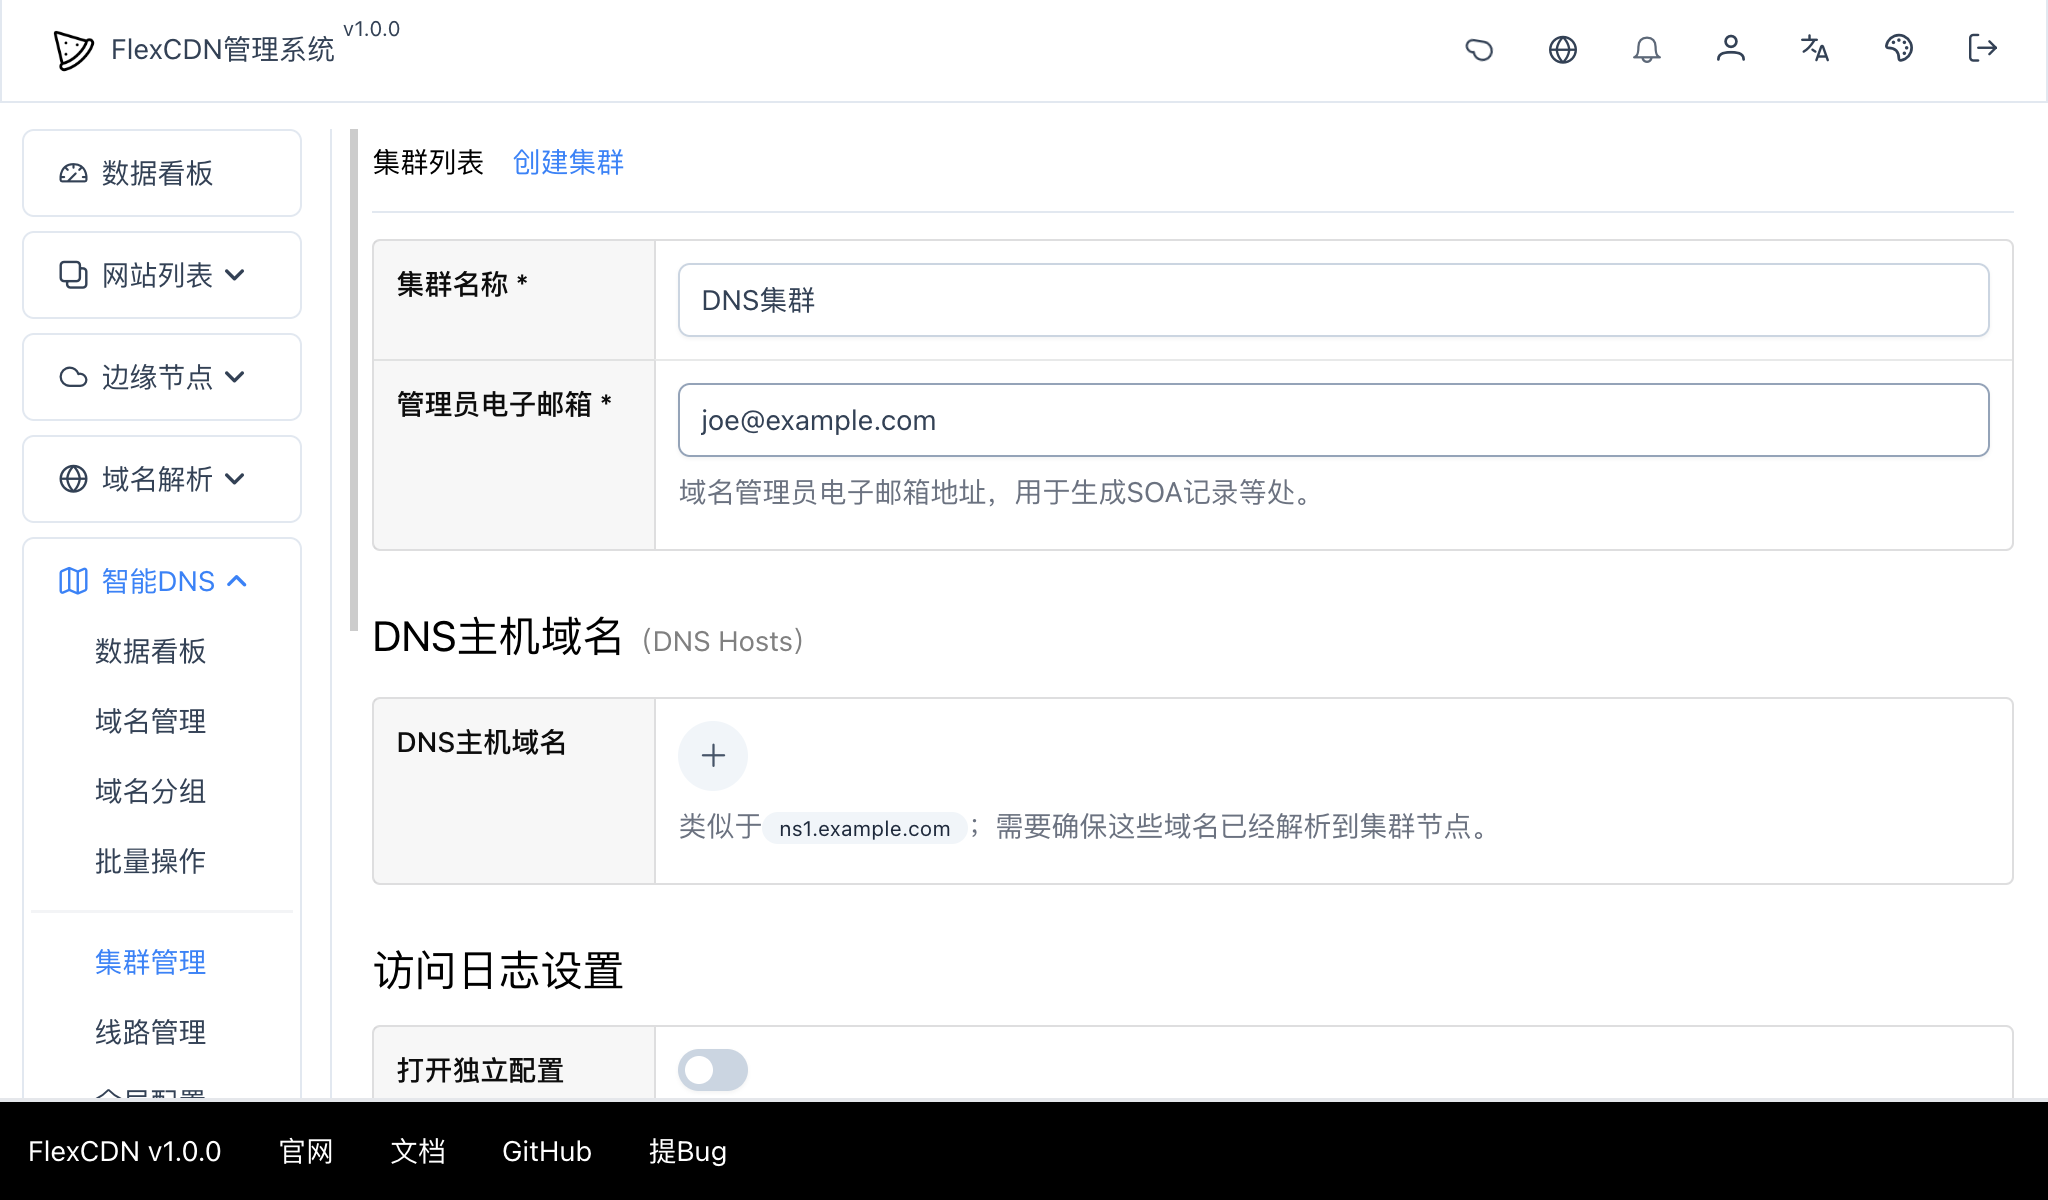Click the logout icon at top right
The image size is (2048, 1200).
click(1980, 49)
